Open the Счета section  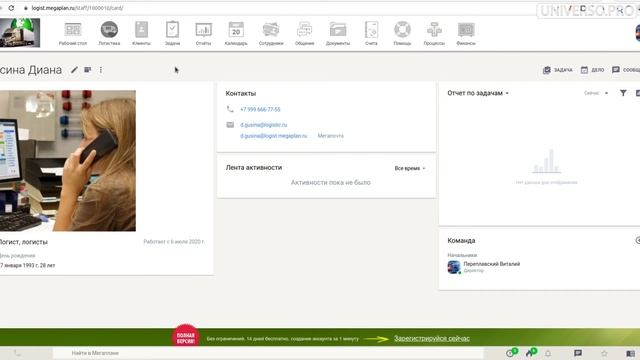point(371,33)
